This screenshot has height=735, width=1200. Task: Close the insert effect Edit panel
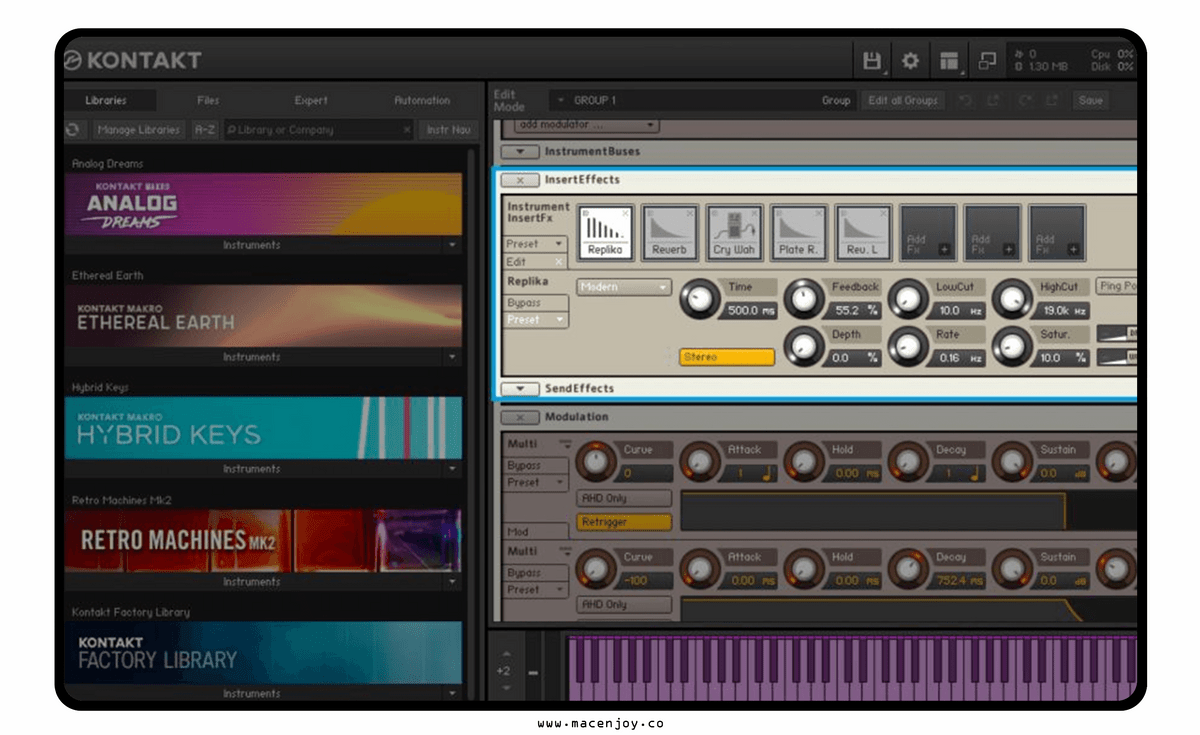559,262
